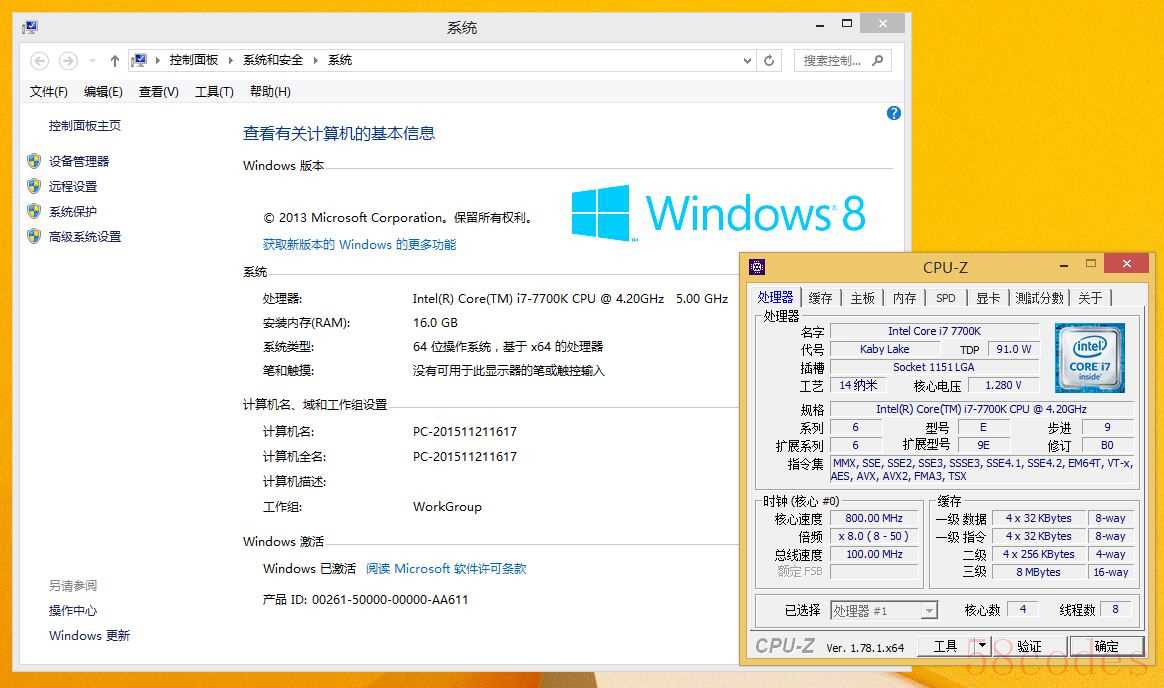Open recent locations dropdown beside Forward arrow
The width and height of the screenshot is (1164, 688).
92,61
